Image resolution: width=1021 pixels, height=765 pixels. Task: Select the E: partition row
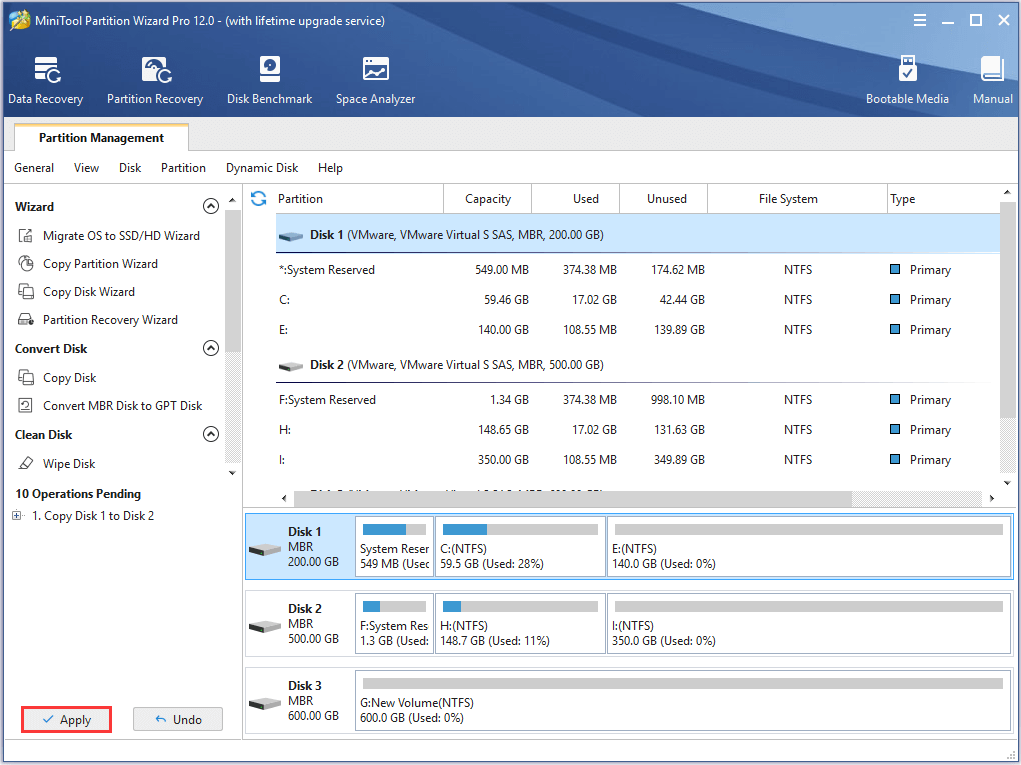click(x=638, y=329)
